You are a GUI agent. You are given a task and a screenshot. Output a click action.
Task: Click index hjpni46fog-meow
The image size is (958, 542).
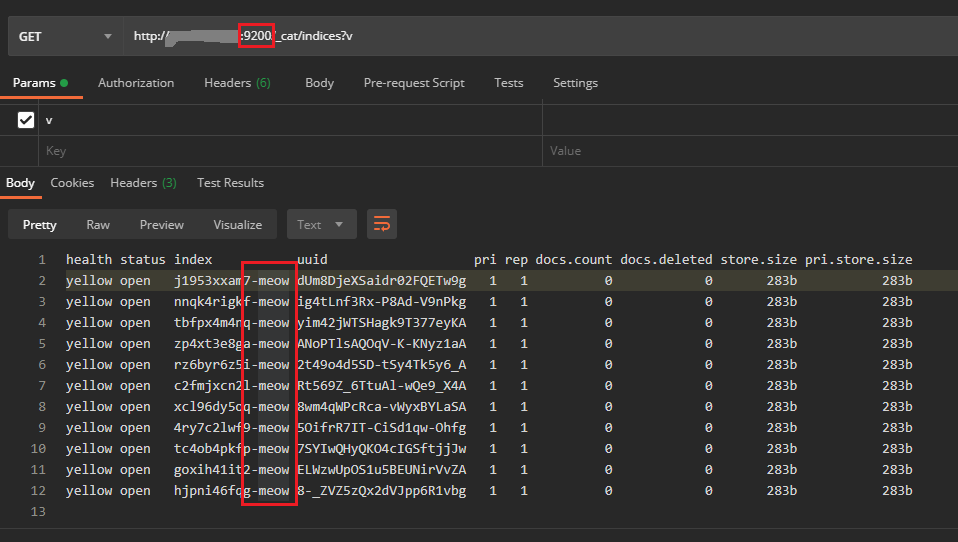pos(232,491)
